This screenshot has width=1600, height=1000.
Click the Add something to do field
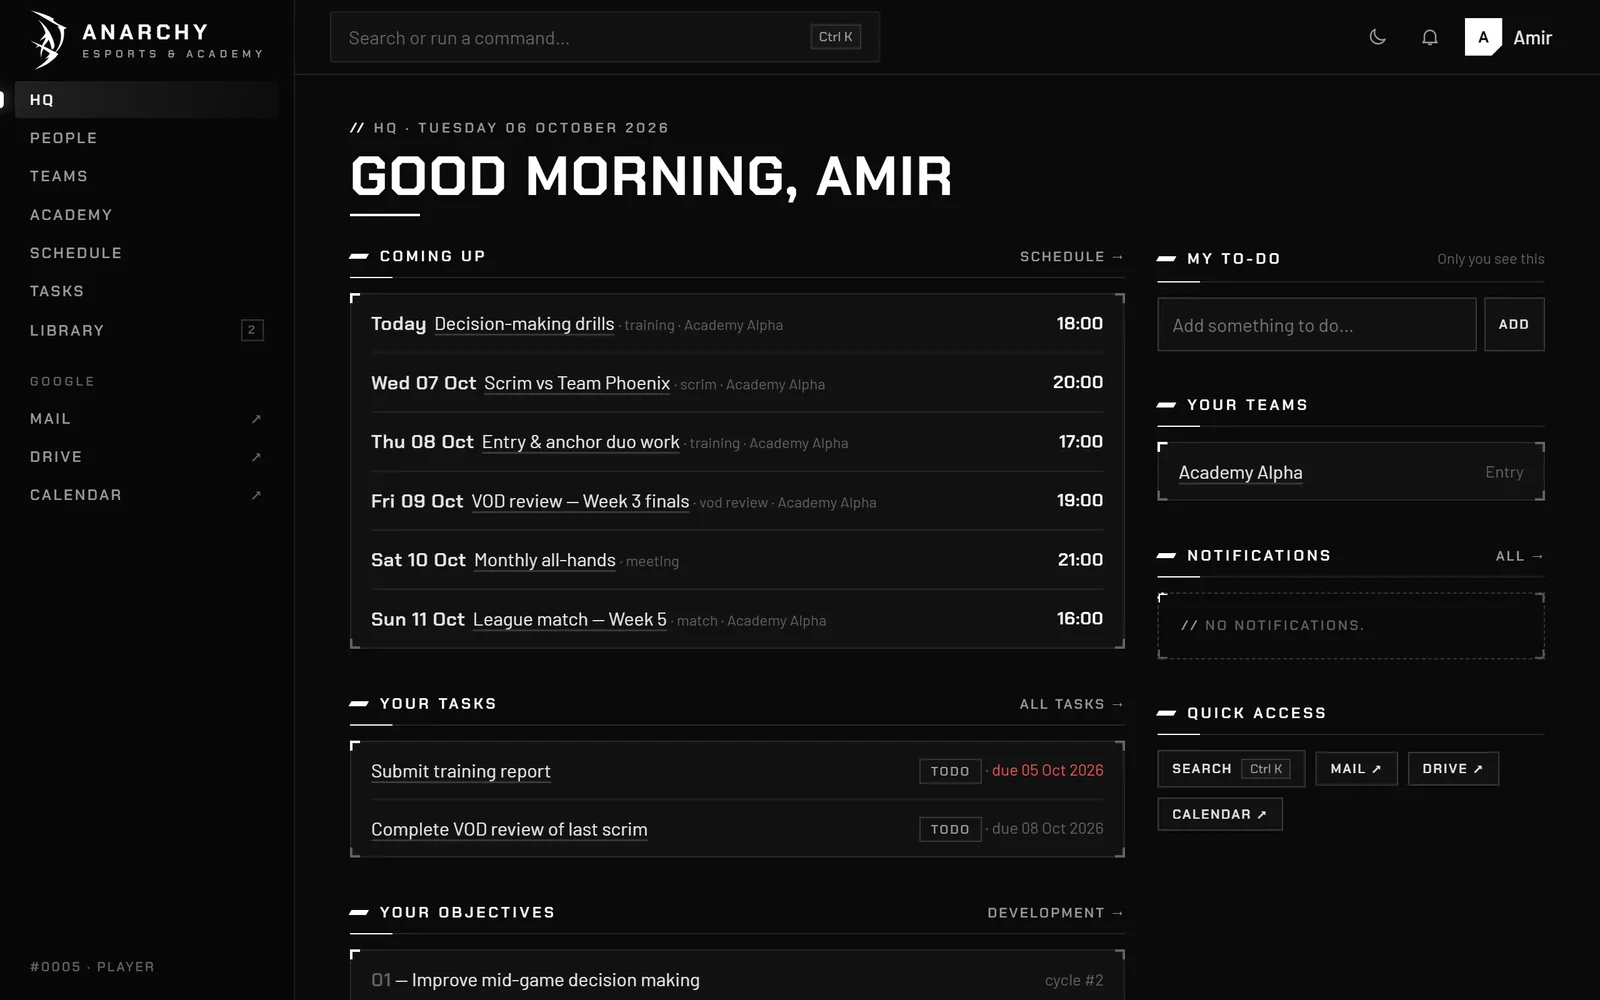click(x=1316, y=325)
